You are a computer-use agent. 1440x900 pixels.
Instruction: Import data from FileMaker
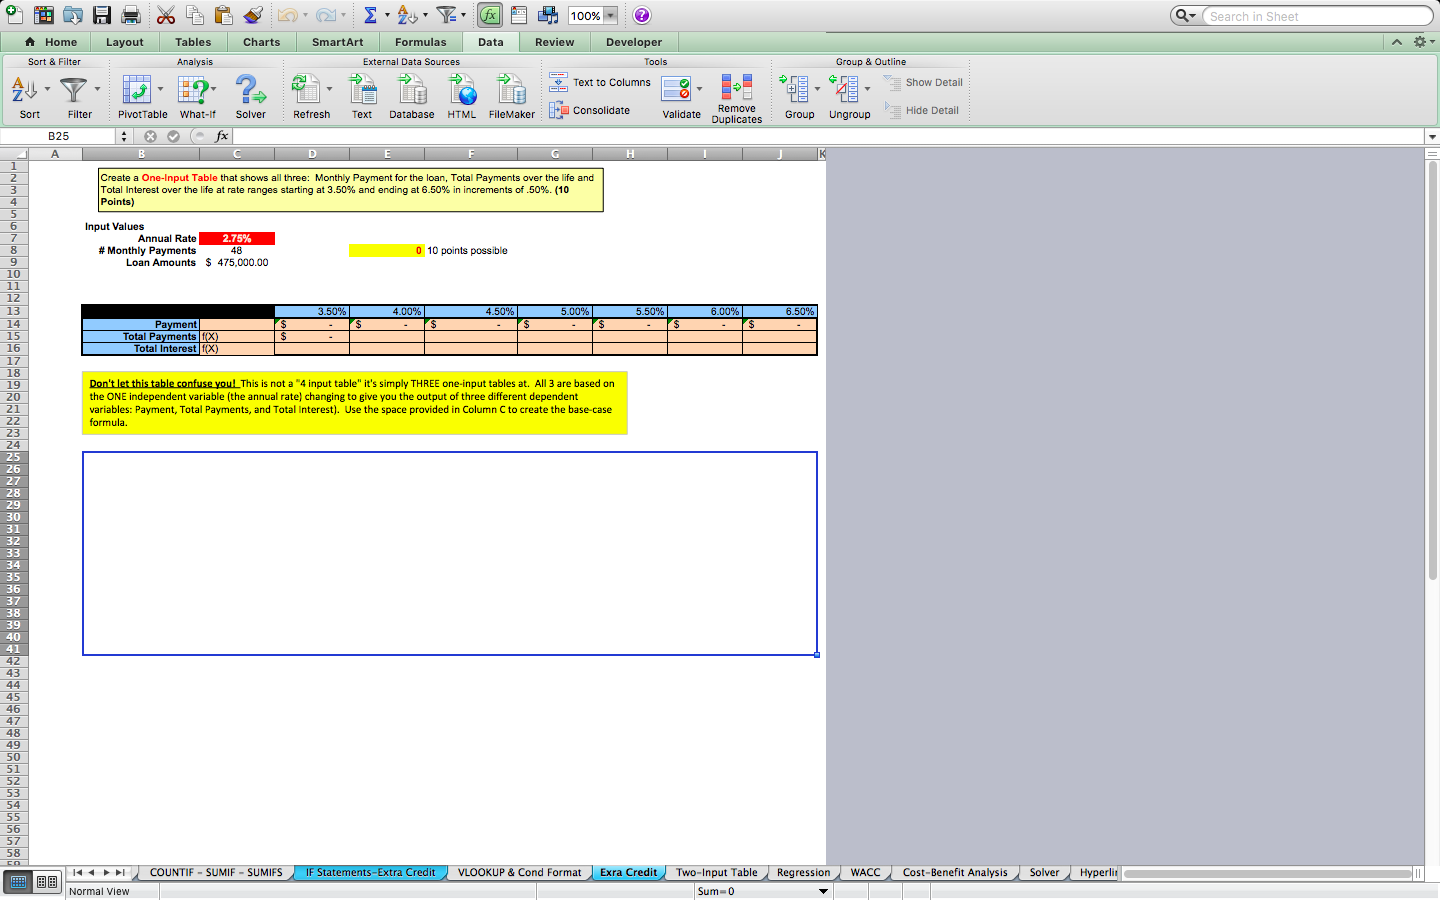(x=511, y=96)
